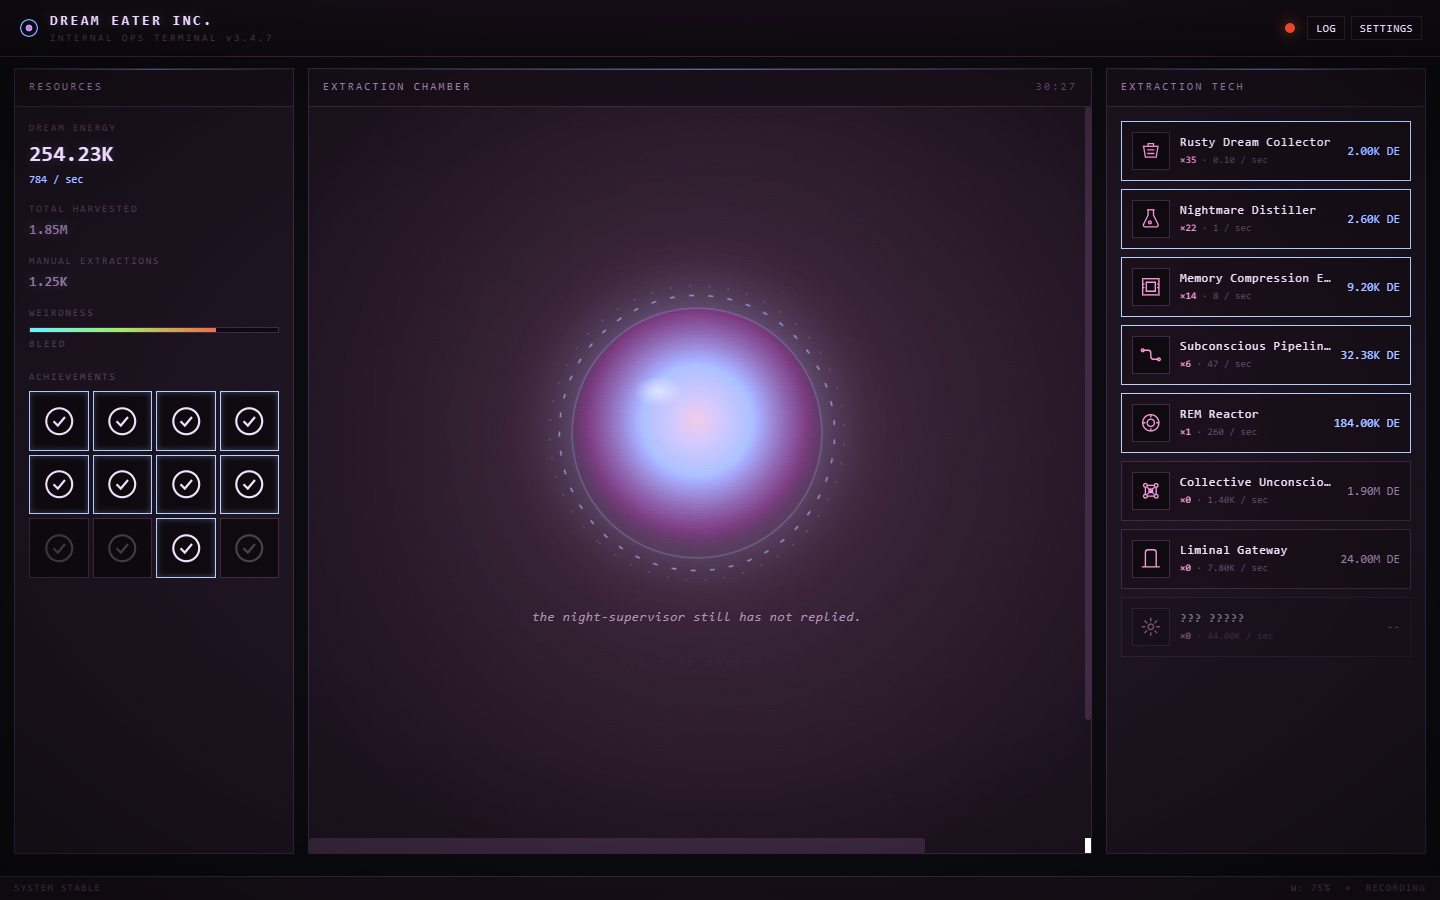Click SYSTEM STABLE status text
1440x900 pixels.
(57, 888)
